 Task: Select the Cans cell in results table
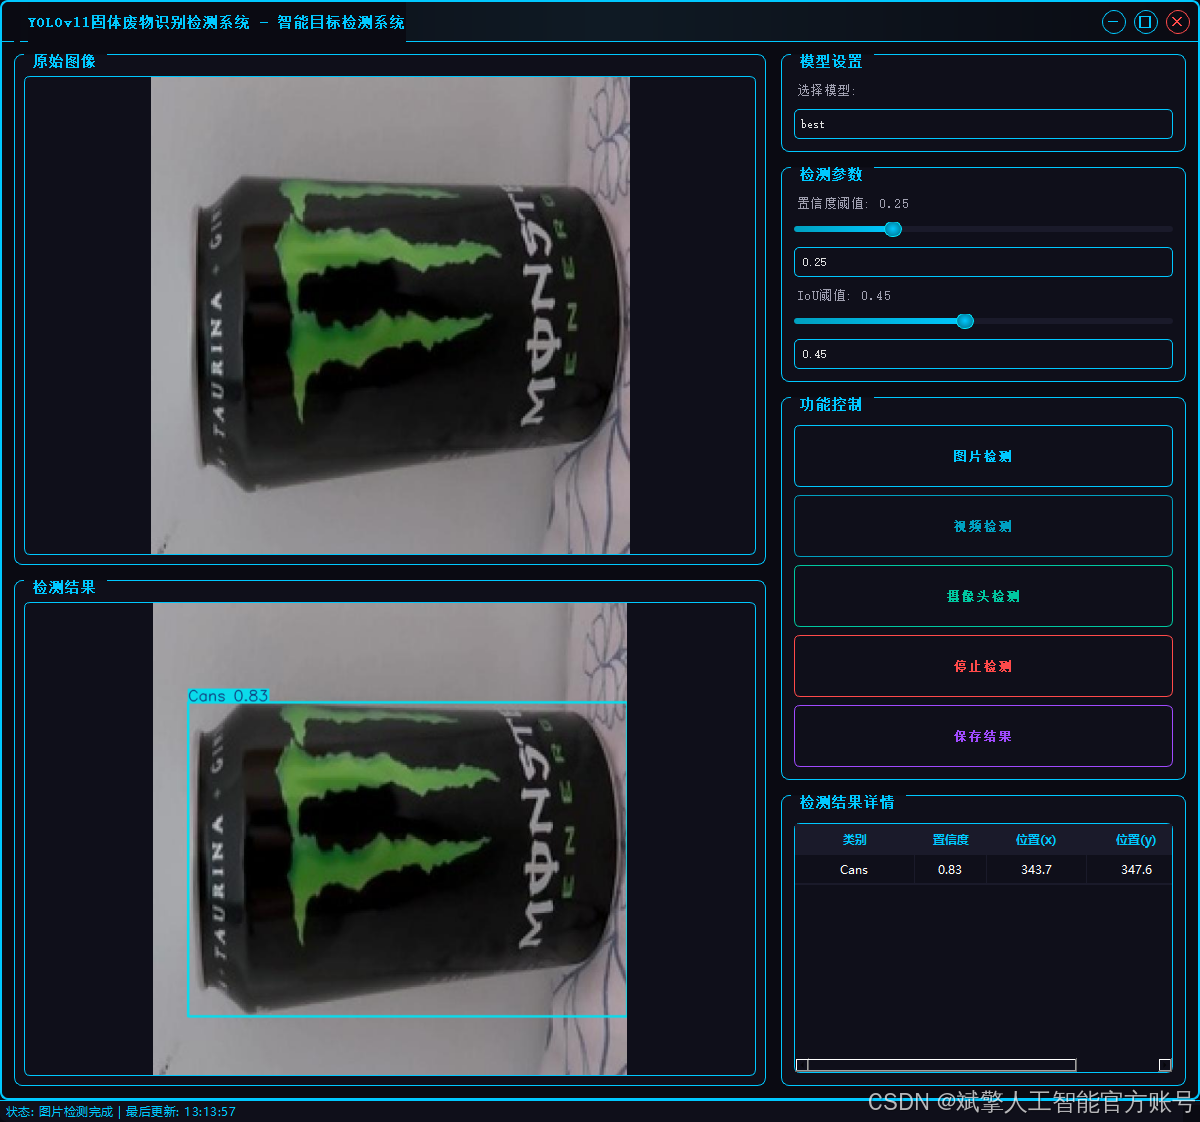pyautogui.click(x=855, y=870)
